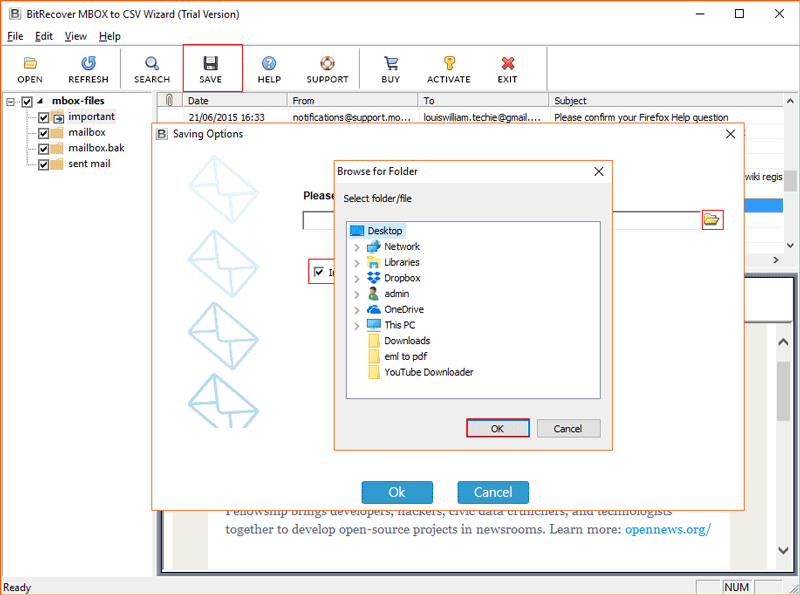Click the preview pane scroll down arrow

pyautogui.click(x=784, y=550)
